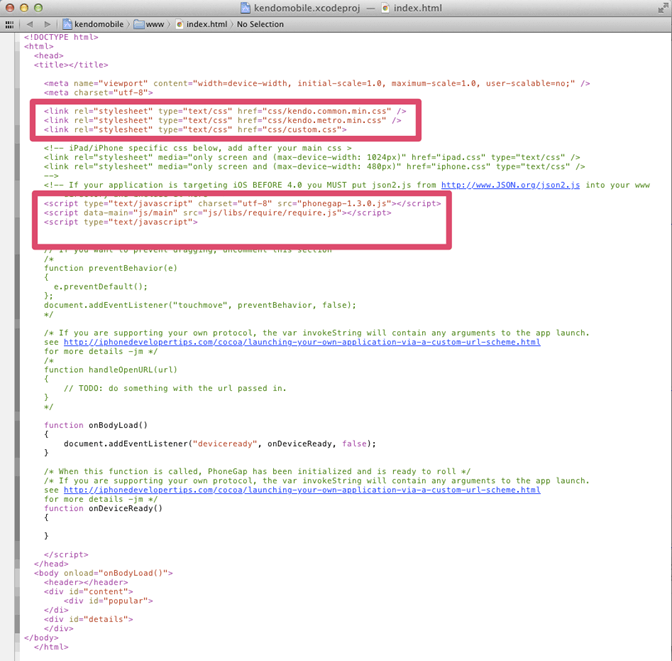The image size is (672, 661).
Task: Go back with the left arrow
Action: pos(30,24)
